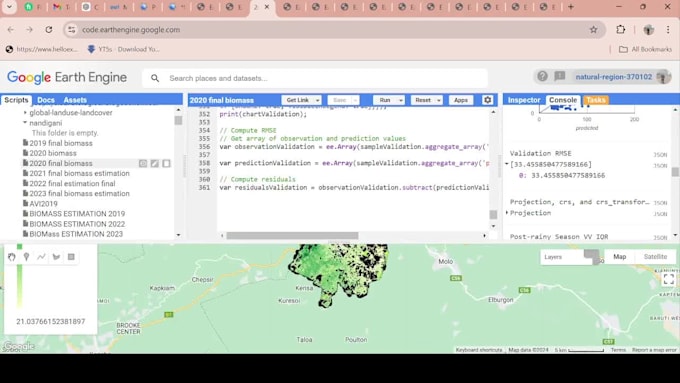This screenshot has width=680, height=383.
Task: Click the Keyboard shortcuts map link
Action: (x=479, y=350)
